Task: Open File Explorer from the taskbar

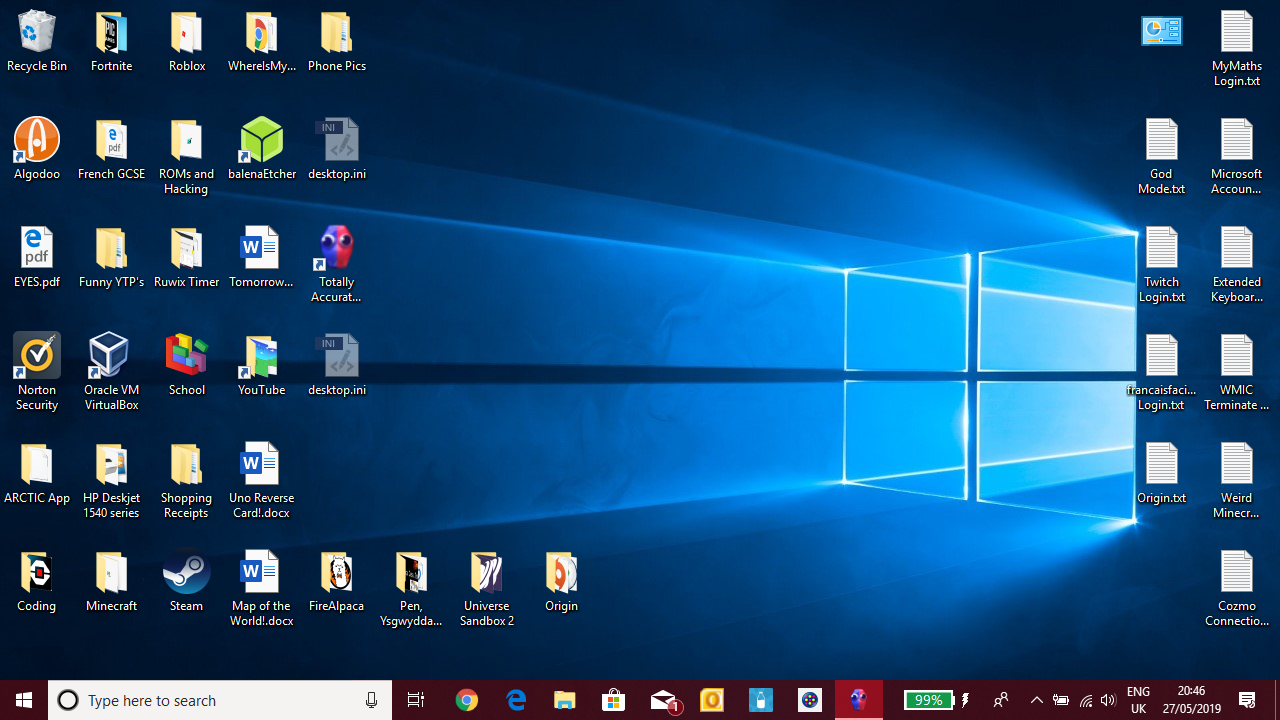Action: 565,700
